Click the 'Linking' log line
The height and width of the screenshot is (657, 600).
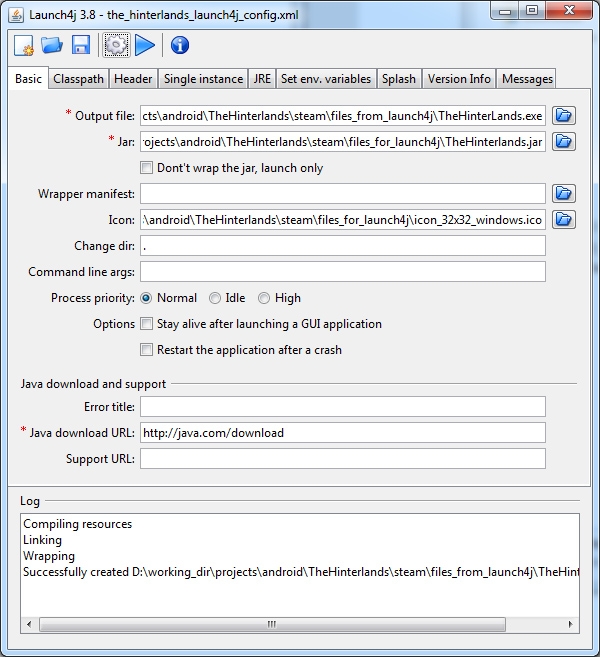(42, 540)
